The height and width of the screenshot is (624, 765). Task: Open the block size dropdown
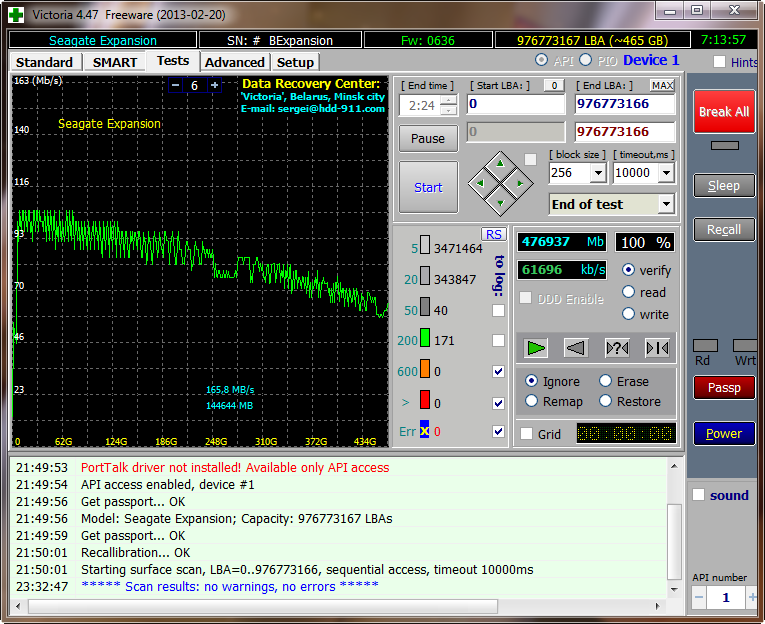[x=598, y=173]
